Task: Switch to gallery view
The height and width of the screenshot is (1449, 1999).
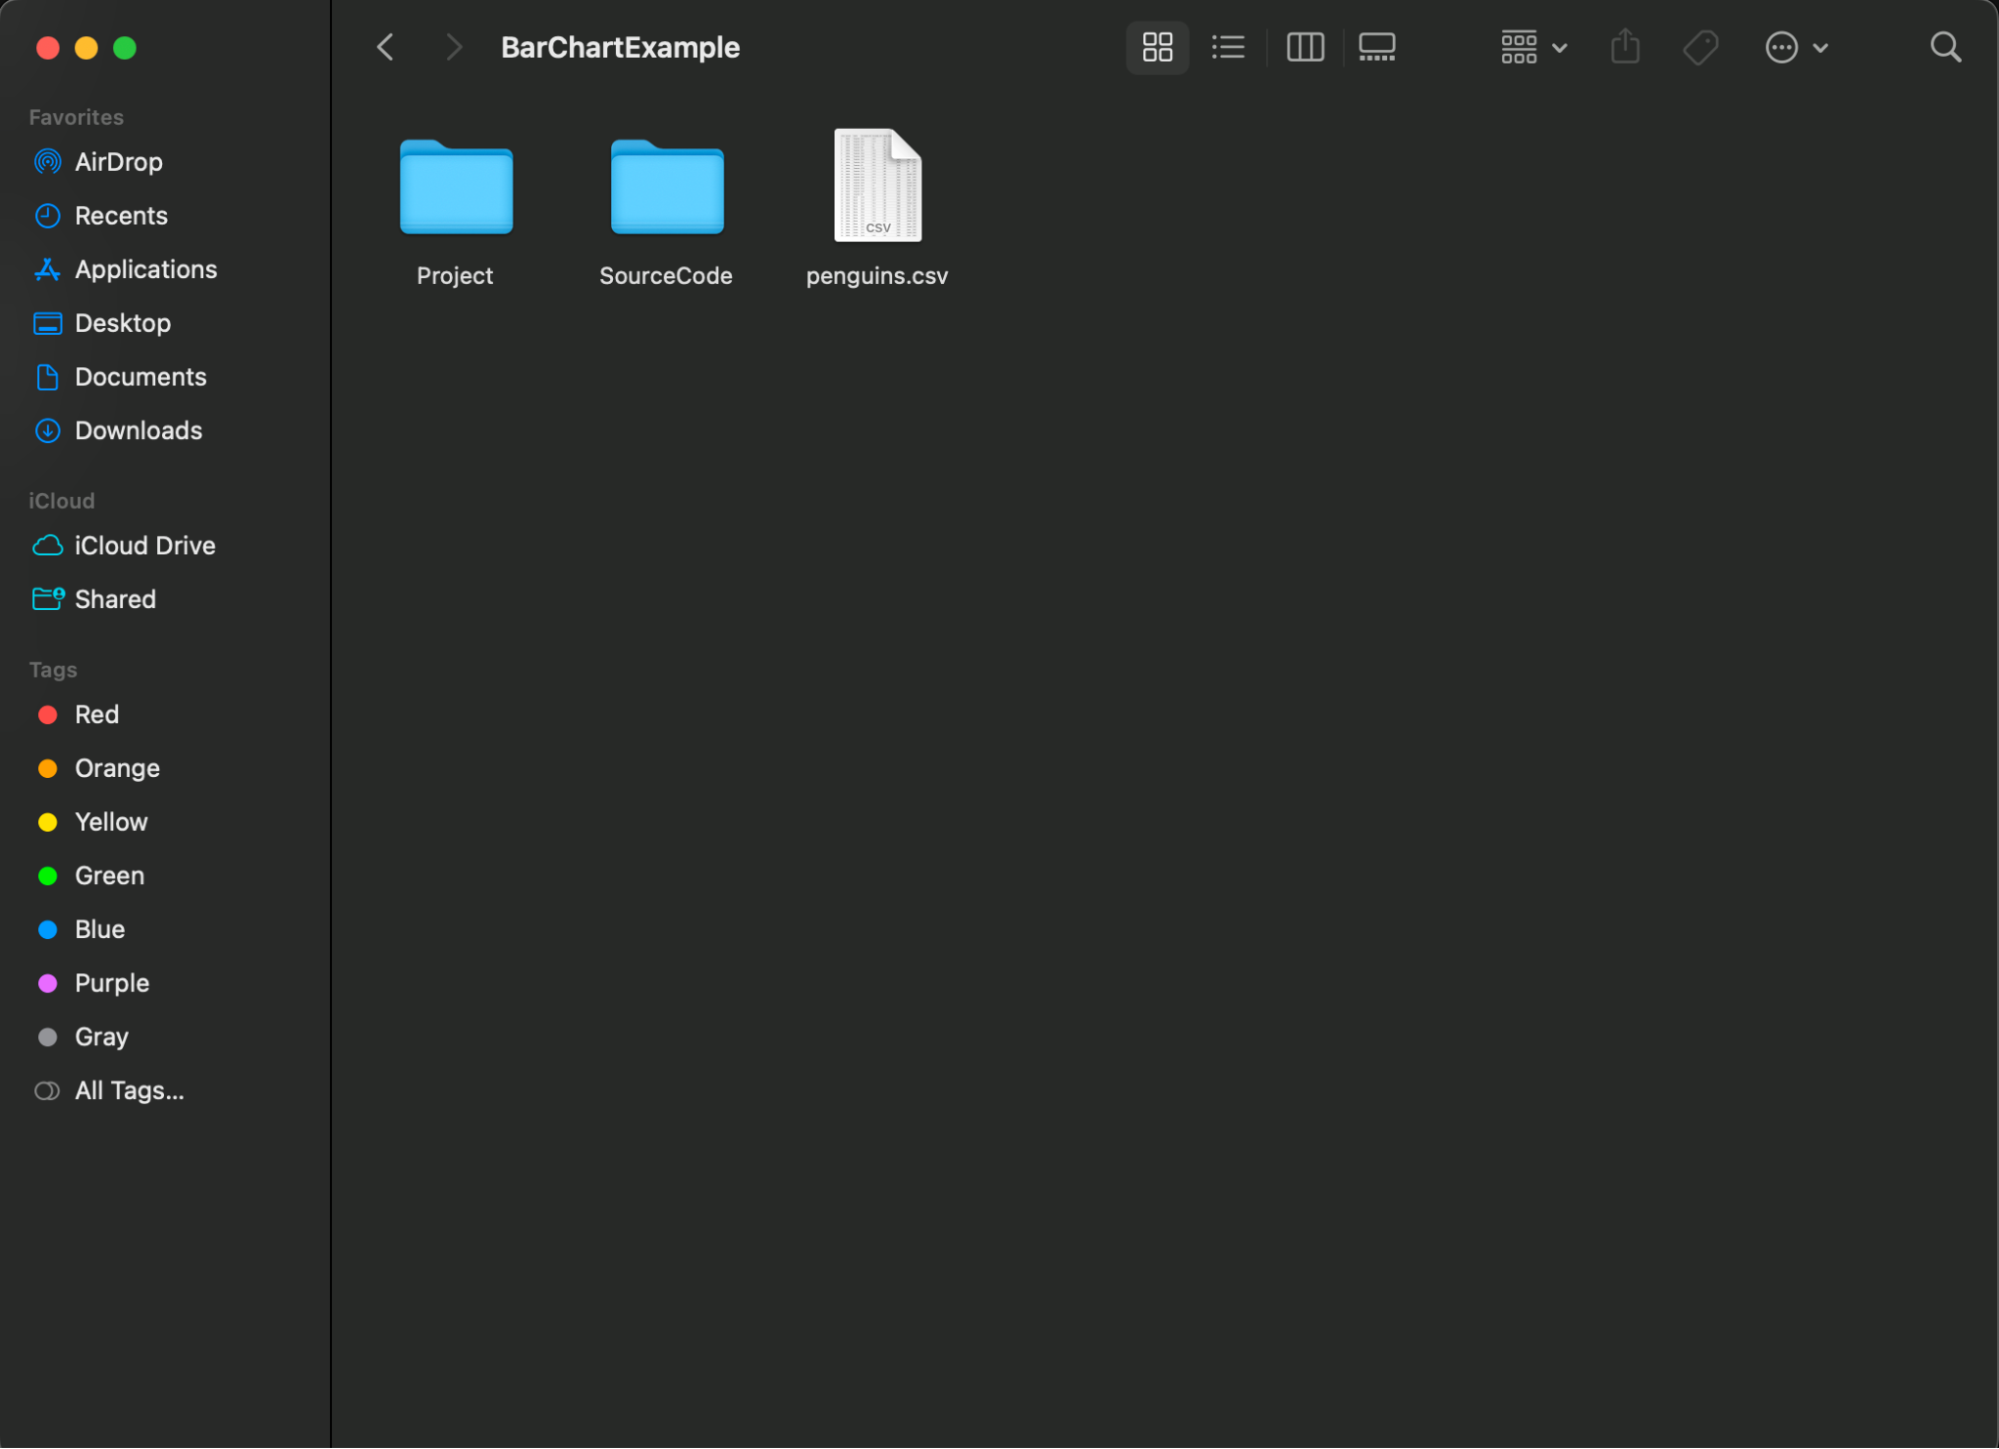Action: pos(1374,47)
